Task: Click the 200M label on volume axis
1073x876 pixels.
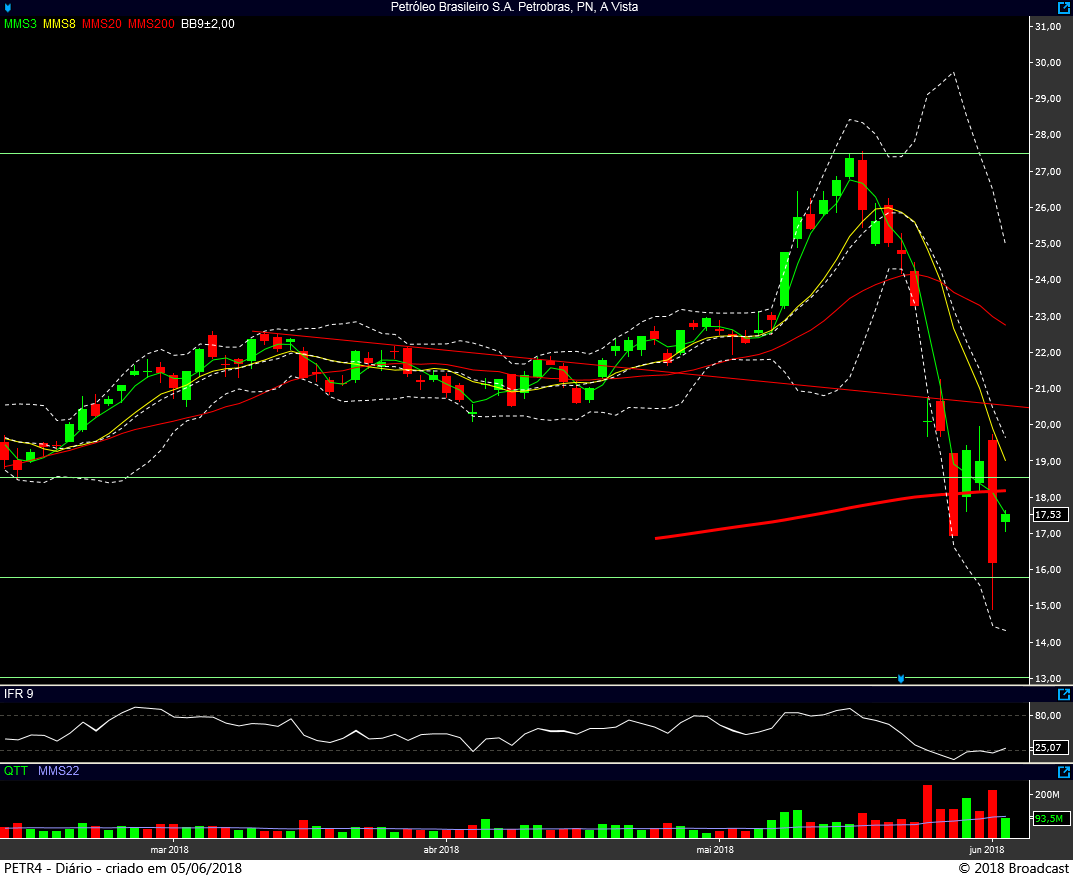Action: click(1047, 795)
